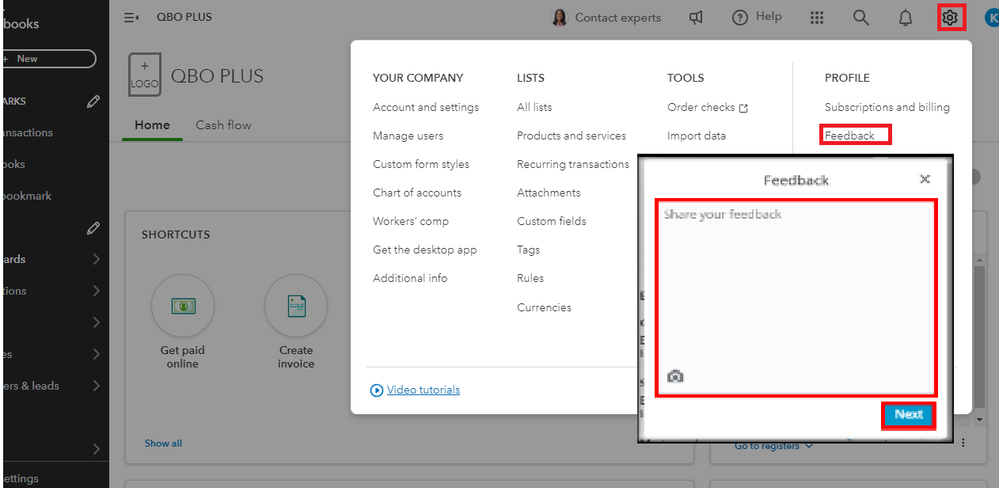Click the add LOGO placeholder
The image size is (999, 488).
click(x=145, y=75)
